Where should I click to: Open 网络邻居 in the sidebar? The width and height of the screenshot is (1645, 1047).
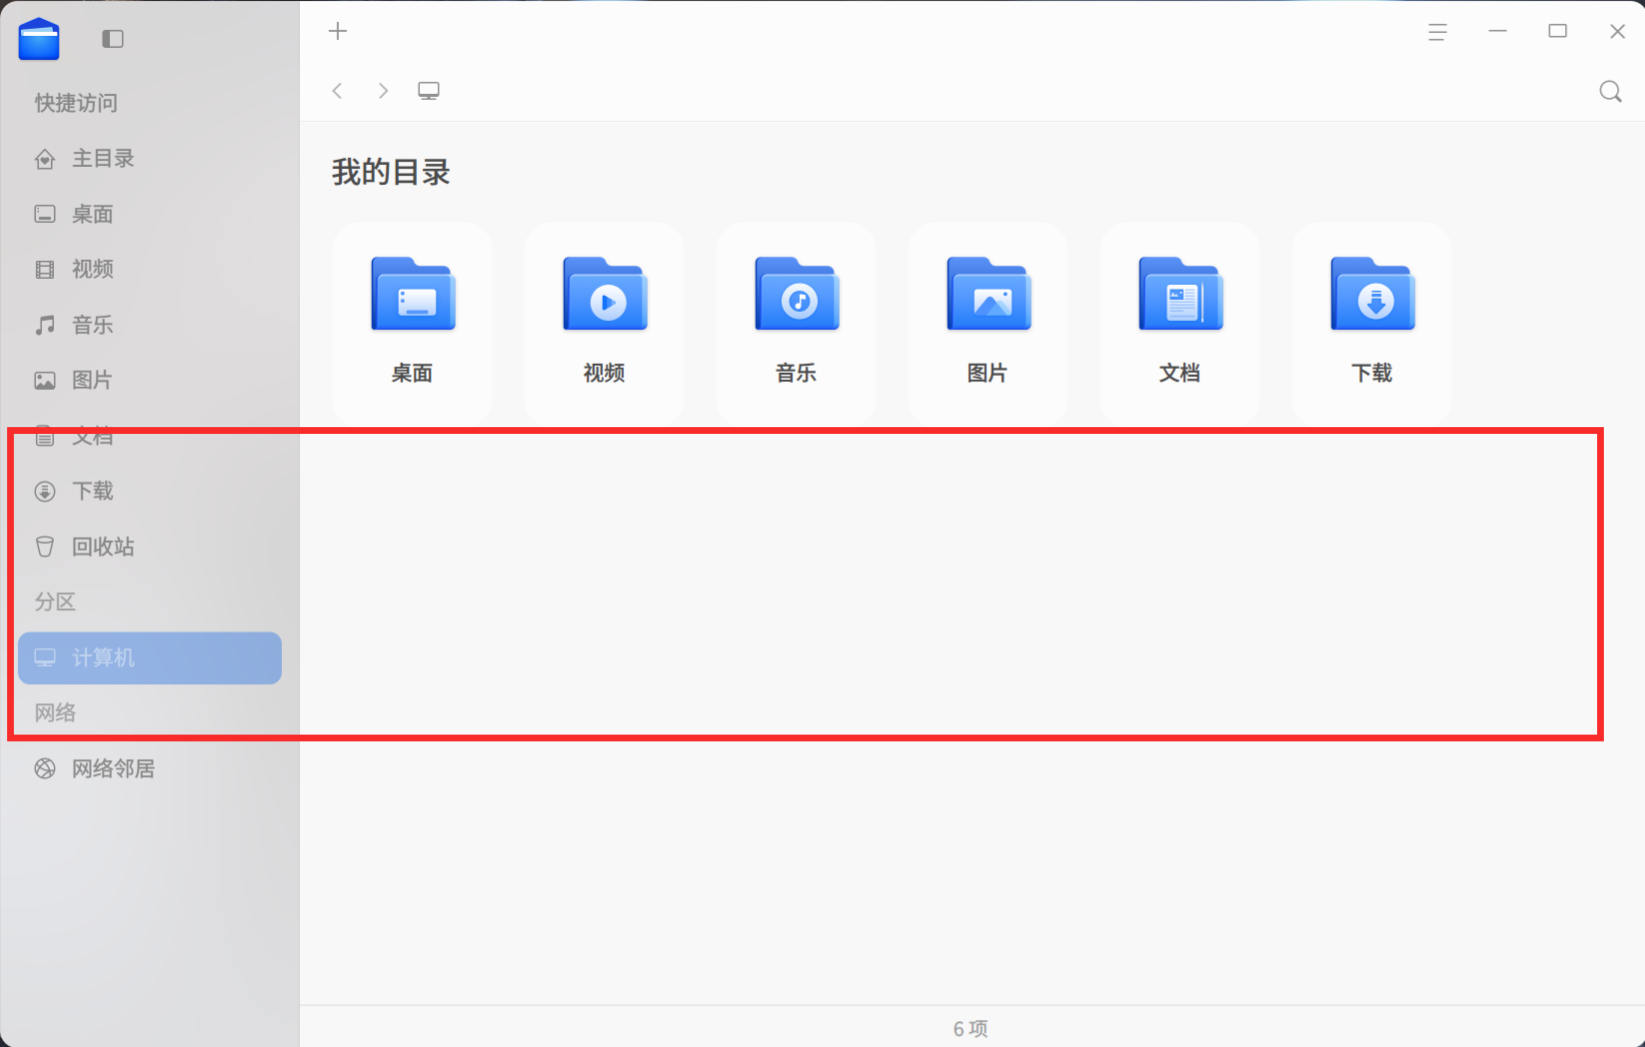[150, 769]
